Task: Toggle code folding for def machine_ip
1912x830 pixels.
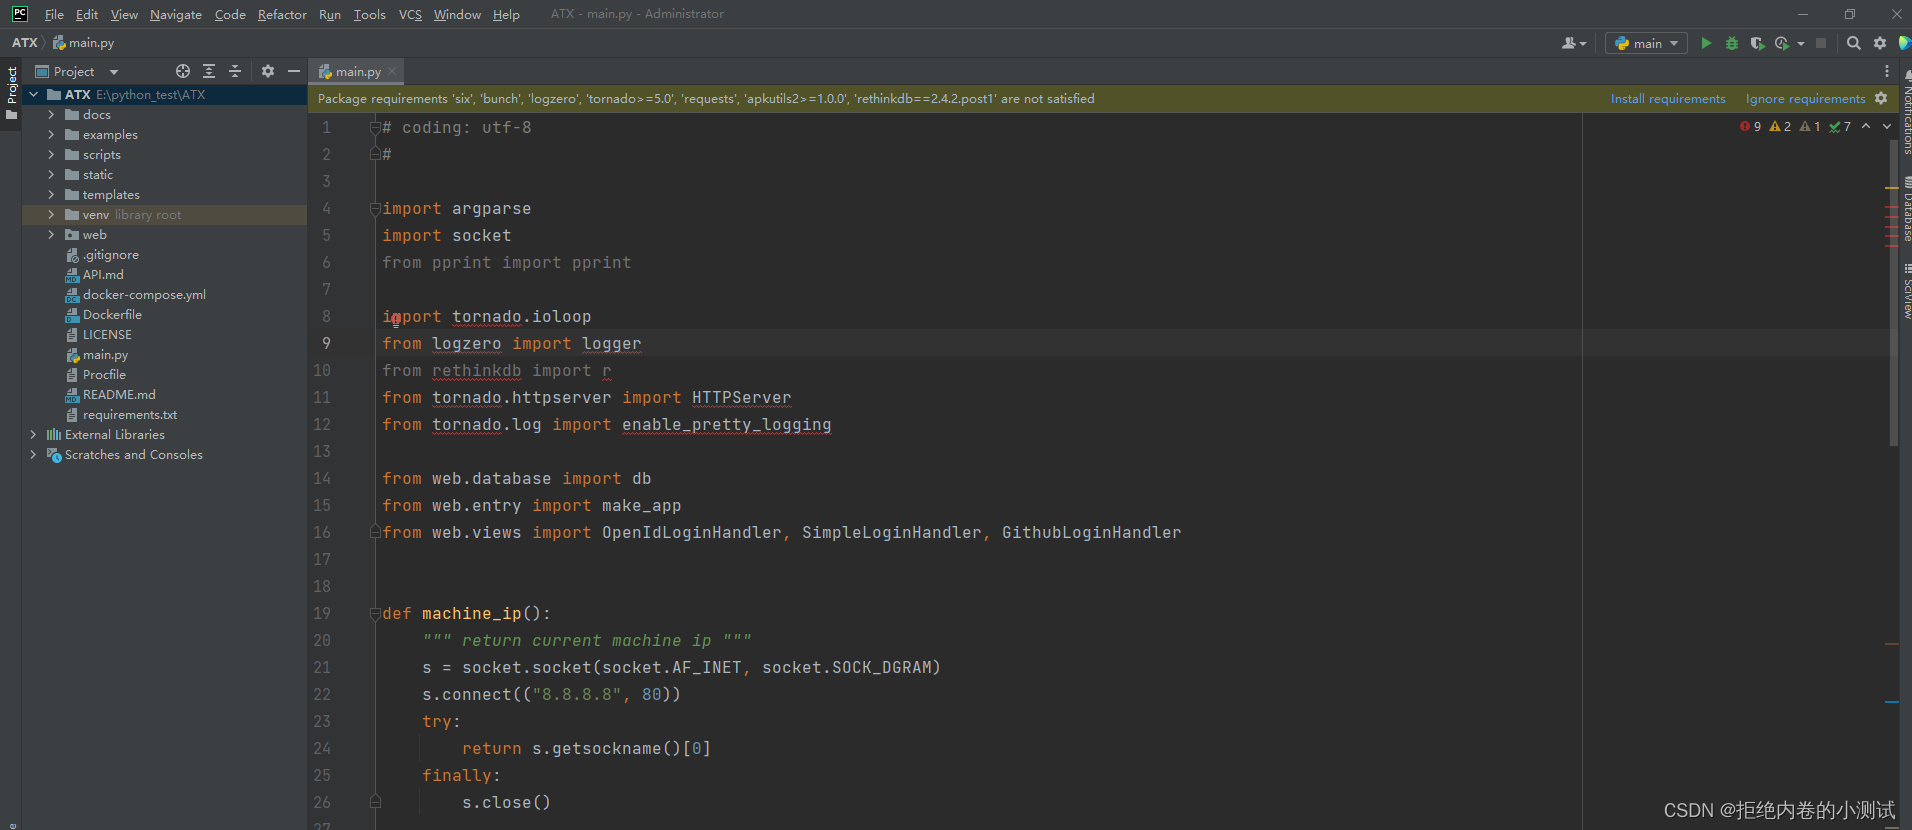Action: click(375, 614)
